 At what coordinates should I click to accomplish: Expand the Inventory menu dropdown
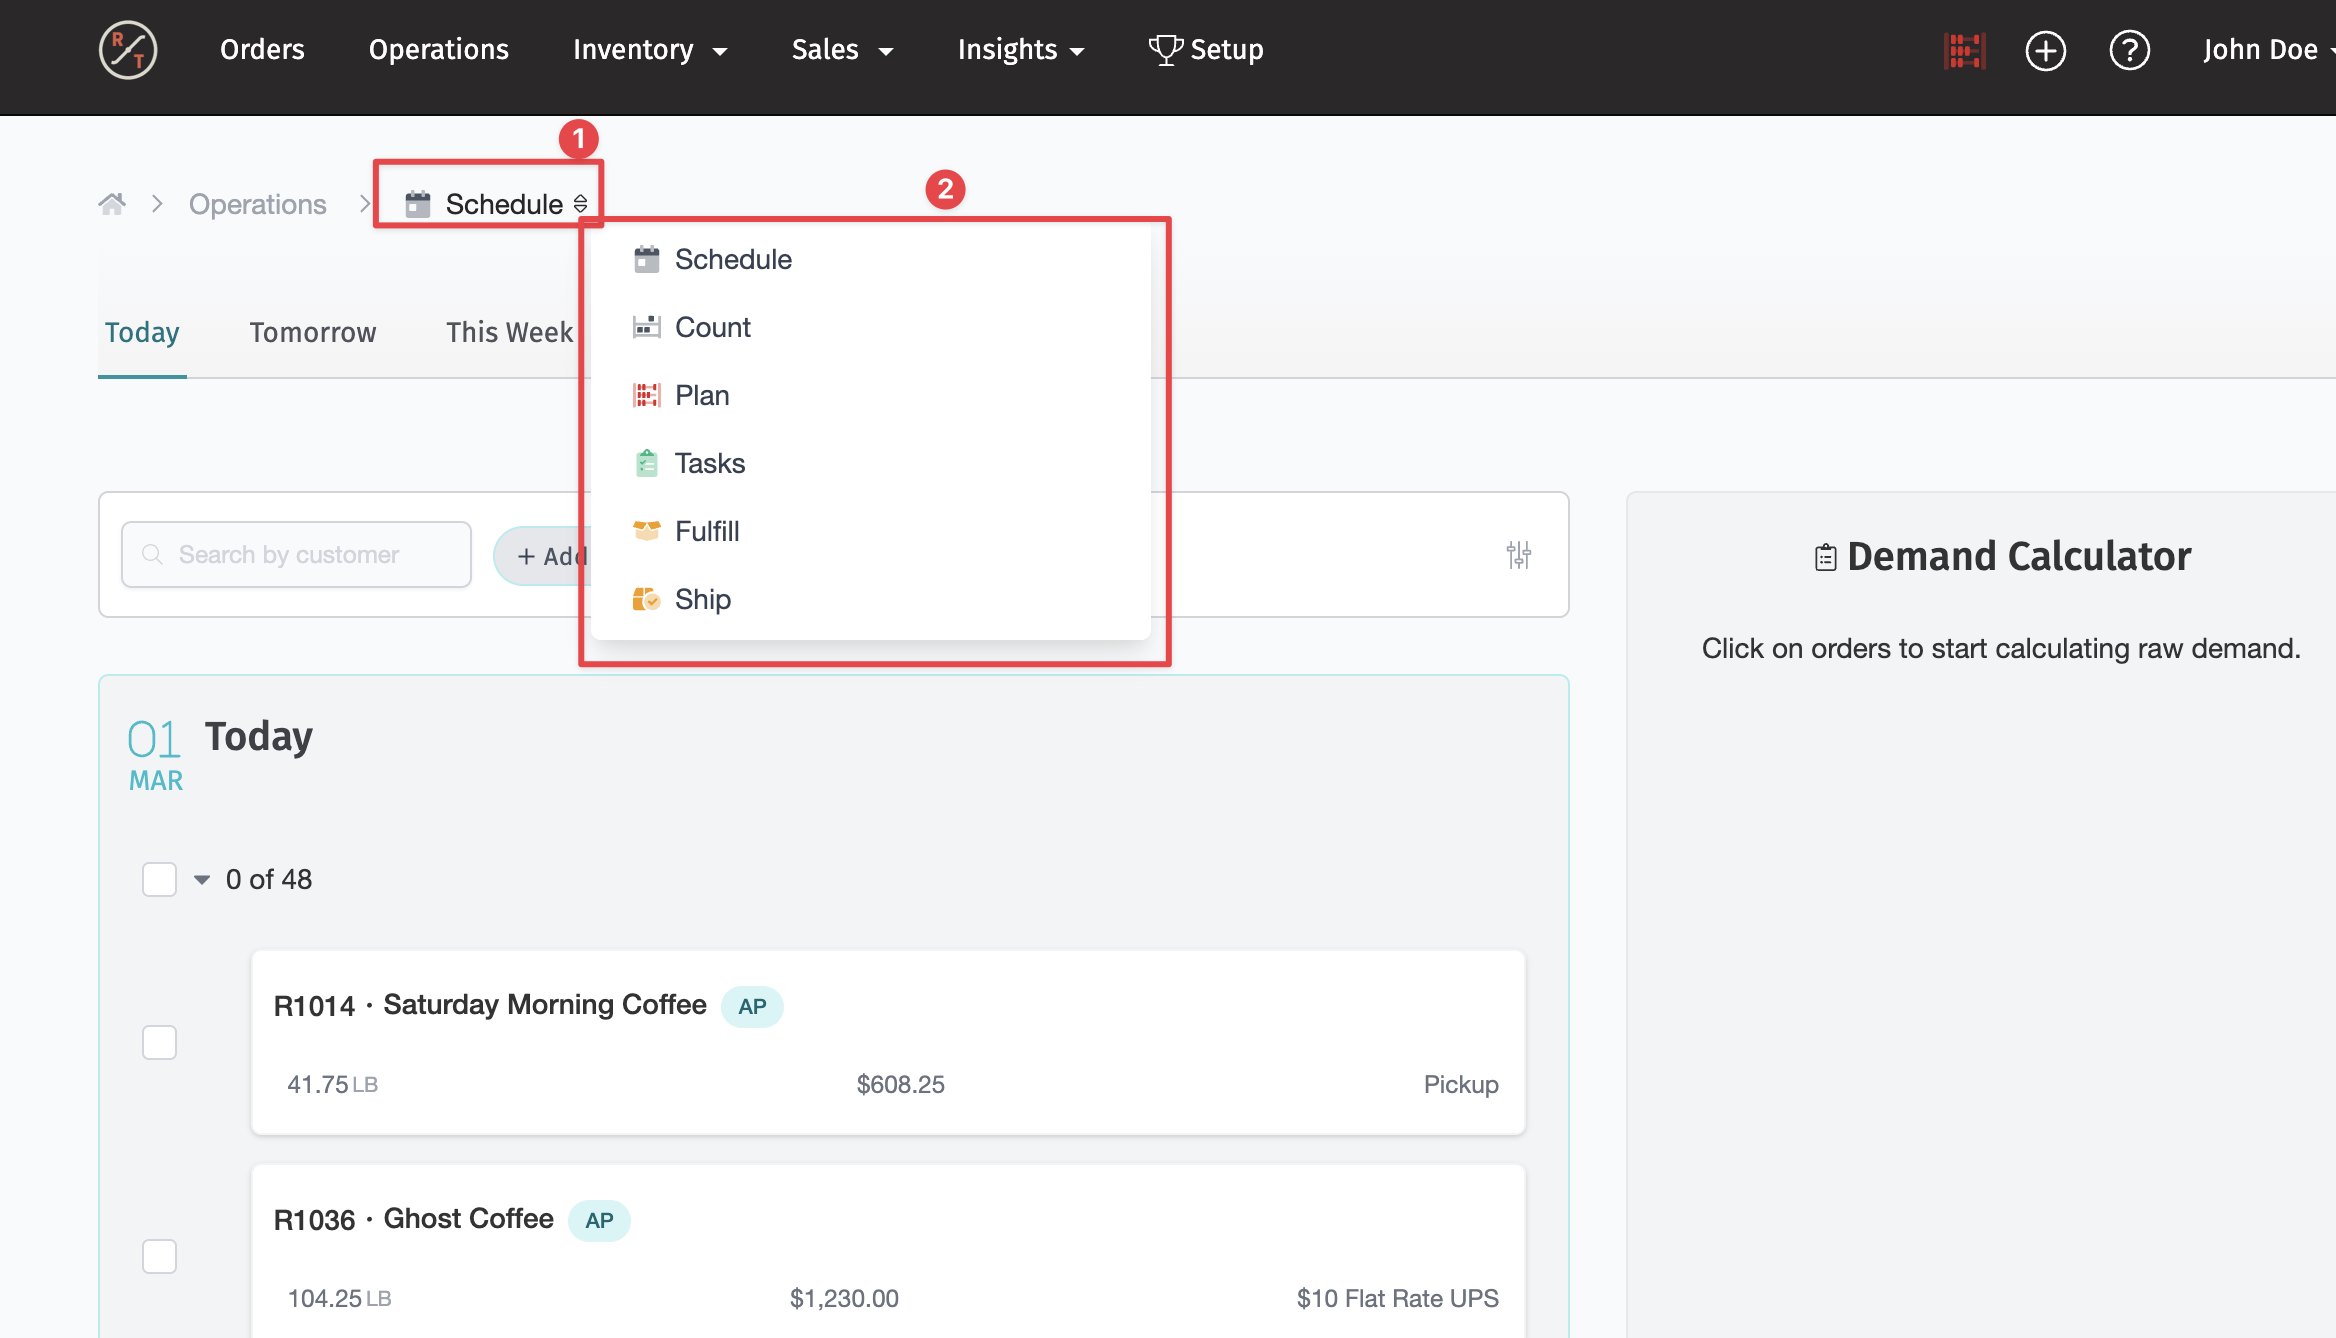pos(649,50)
